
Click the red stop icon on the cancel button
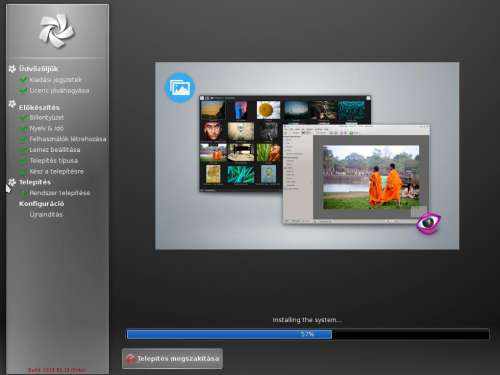click(x=130, y=359)
